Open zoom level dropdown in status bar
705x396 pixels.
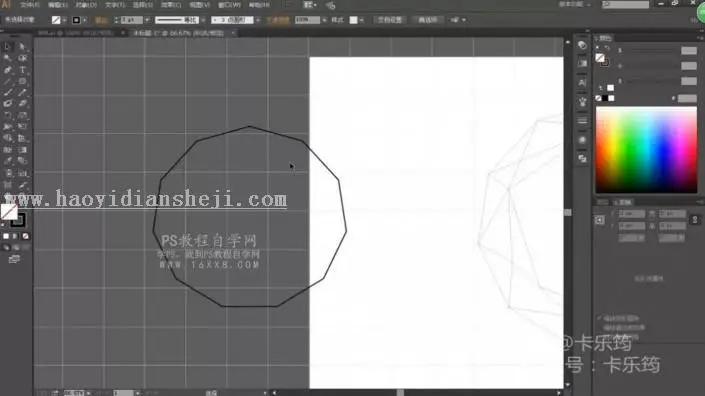coord(88,393)
